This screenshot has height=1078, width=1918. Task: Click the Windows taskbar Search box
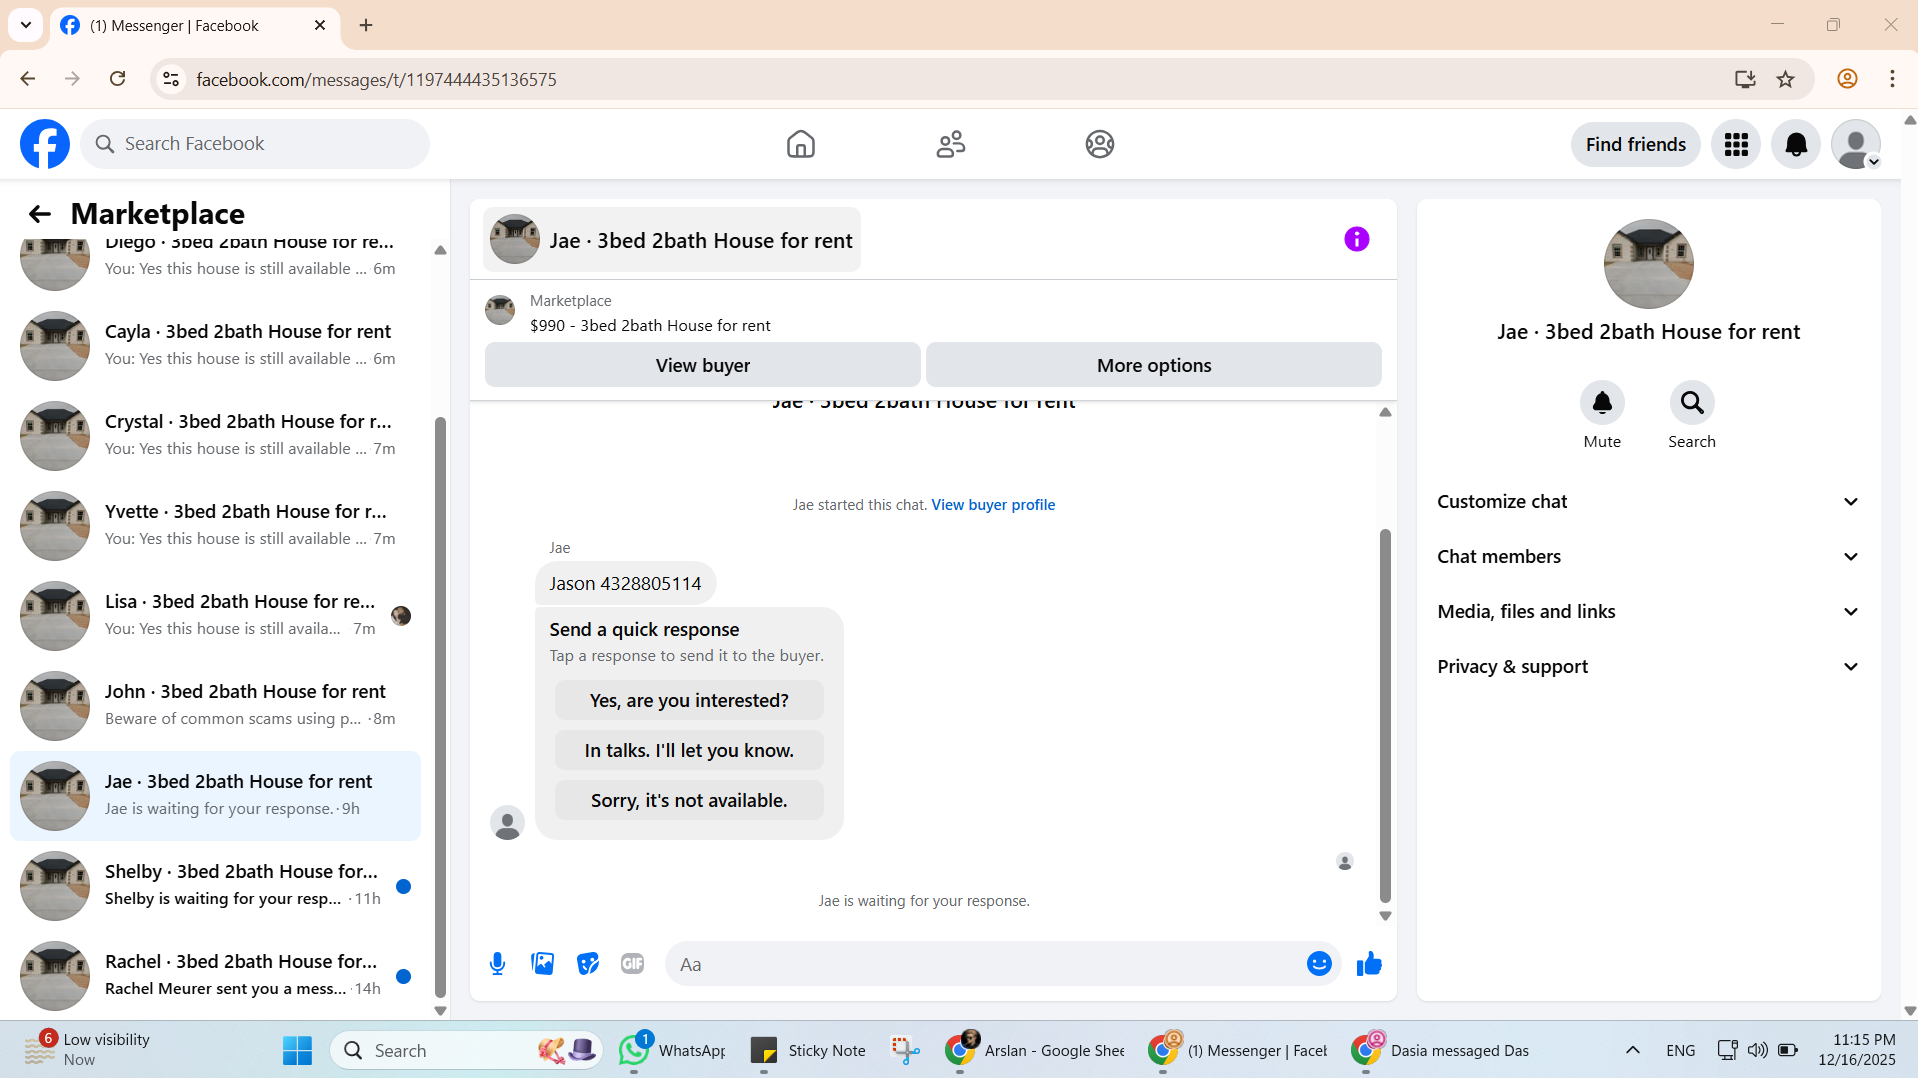point(466,1050)
